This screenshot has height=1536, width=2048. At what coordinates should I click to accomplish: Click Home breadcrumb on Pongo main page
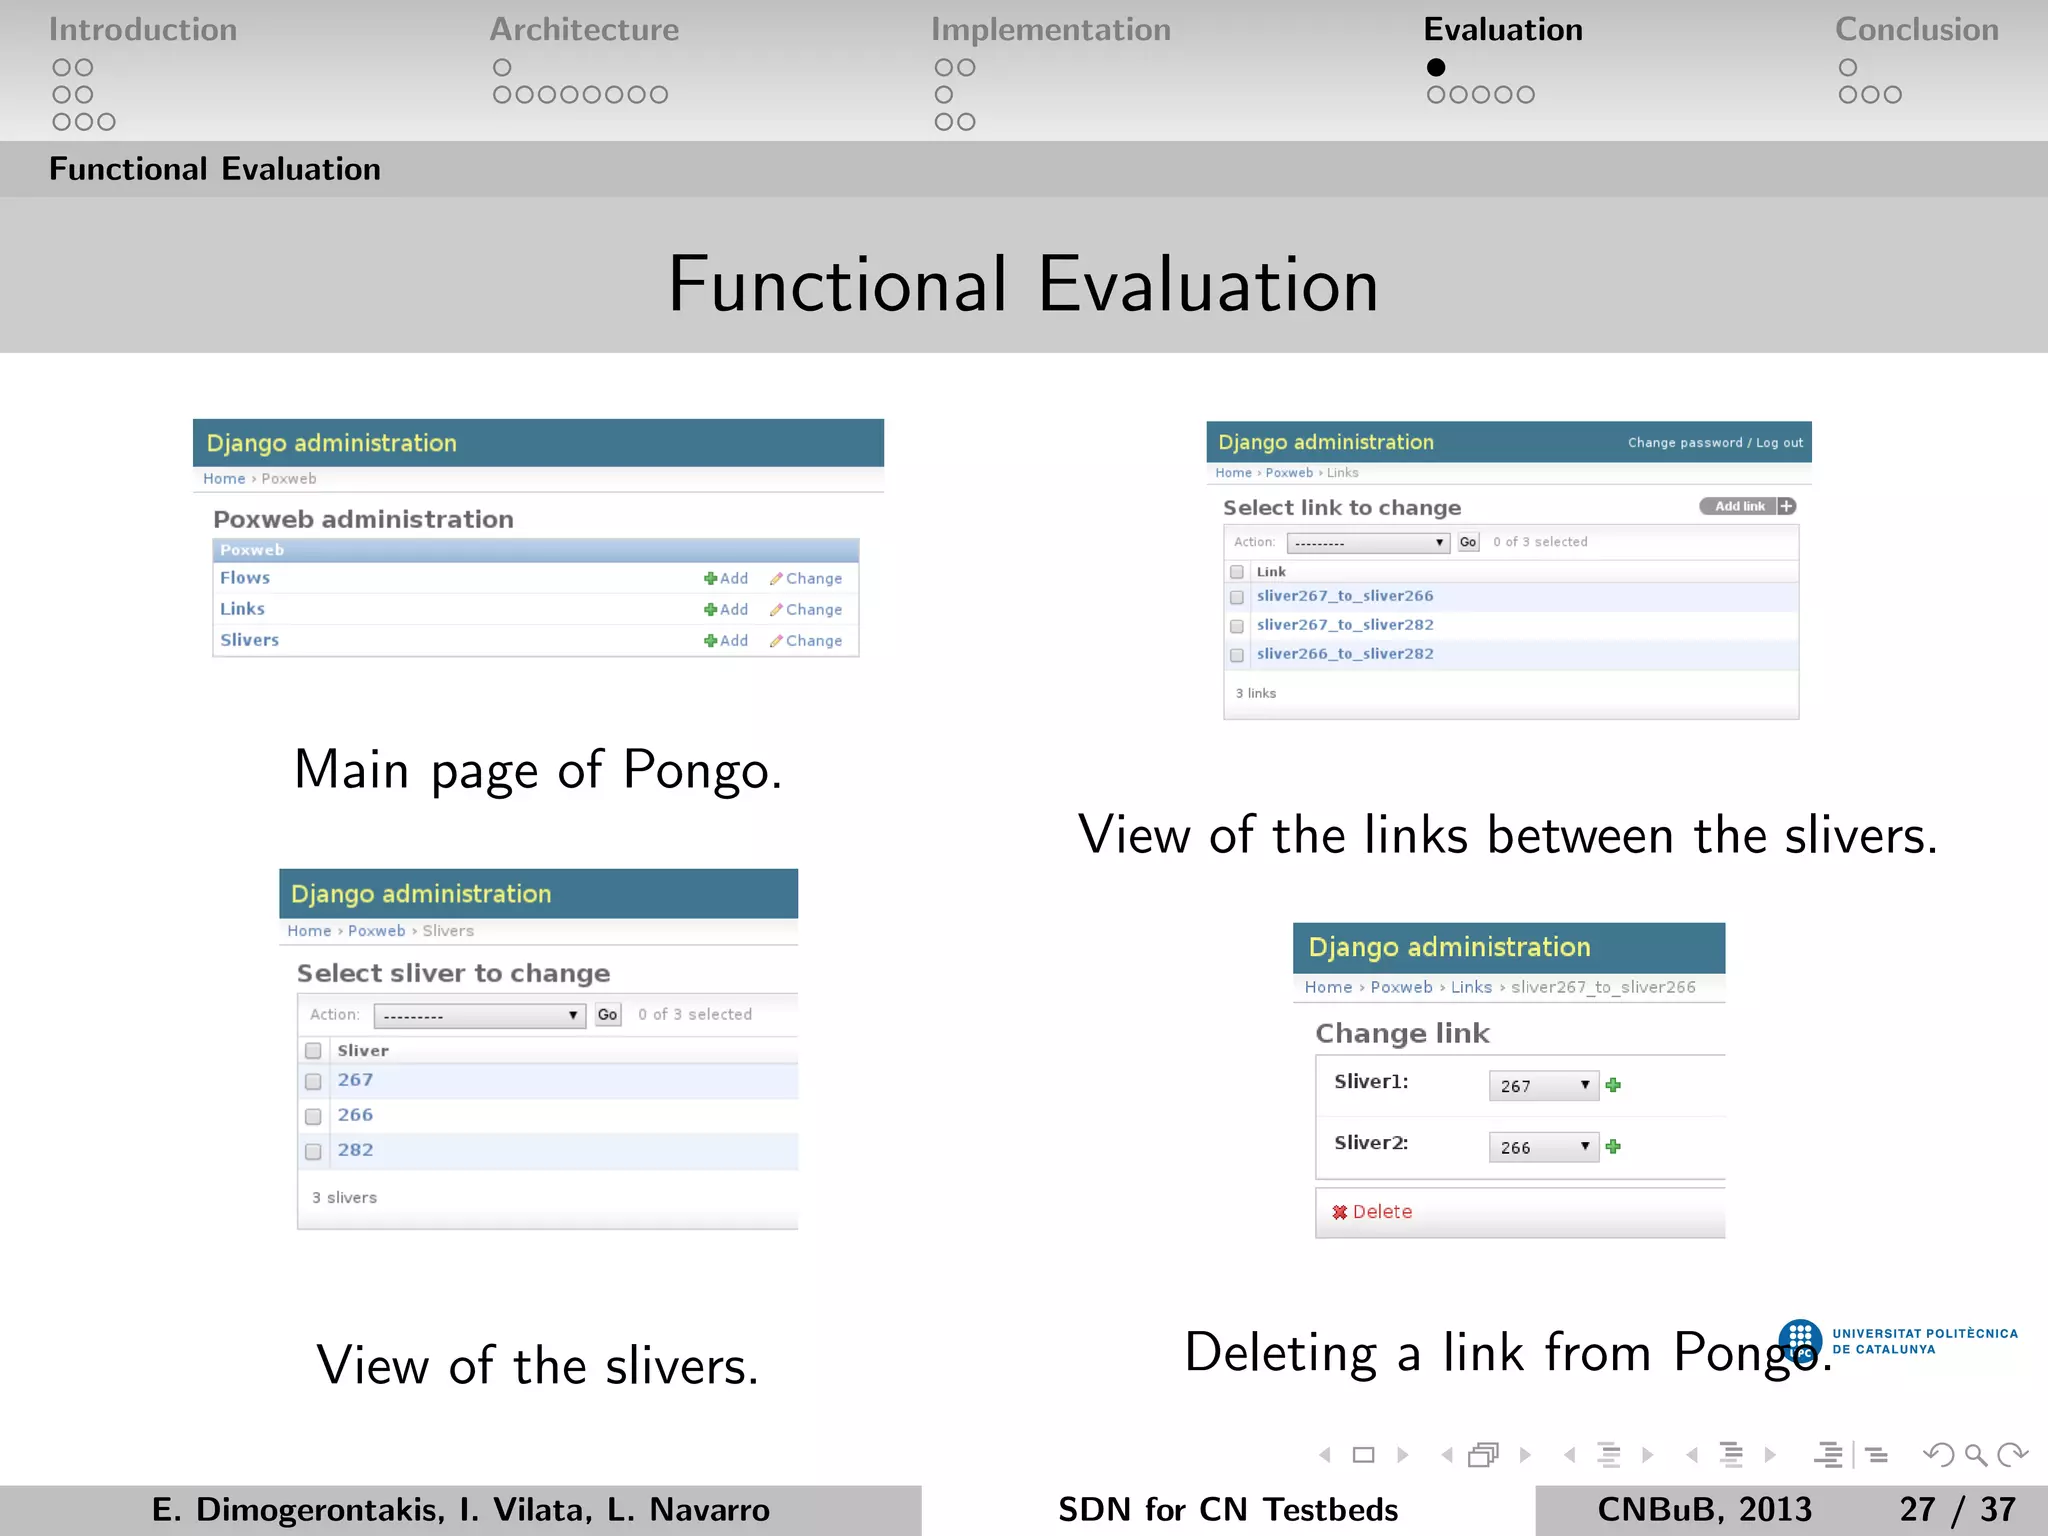coord(224,479)
